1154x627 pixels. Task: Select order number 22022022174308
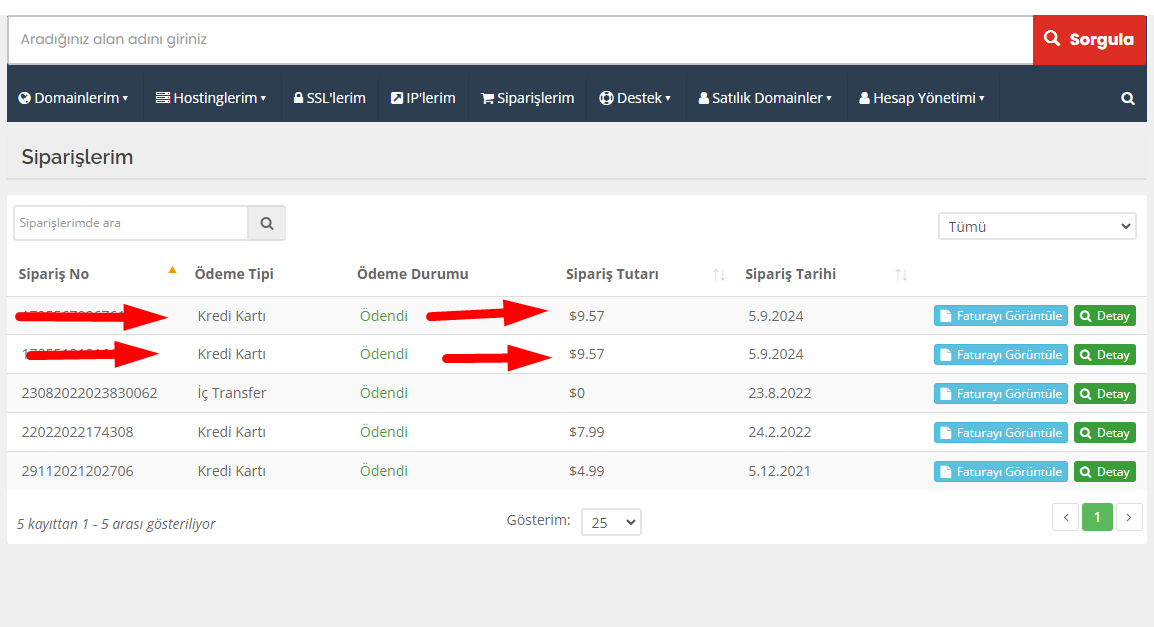point(77,432)
